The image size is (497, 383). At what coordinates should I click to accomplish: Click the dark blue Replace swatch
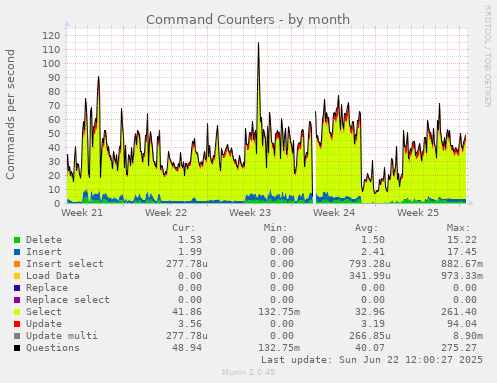(x=17, y=288)
